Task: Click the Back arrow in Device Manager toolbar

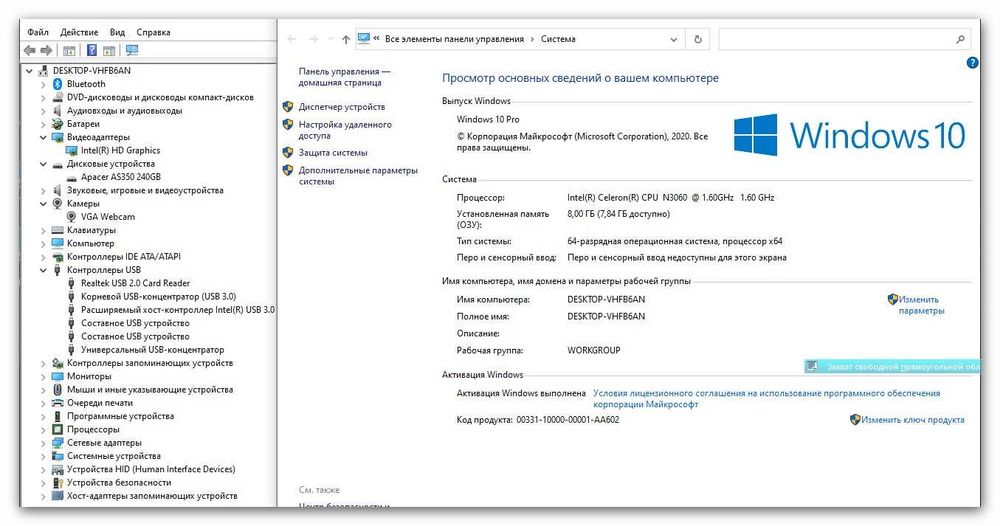Action: 29,50
